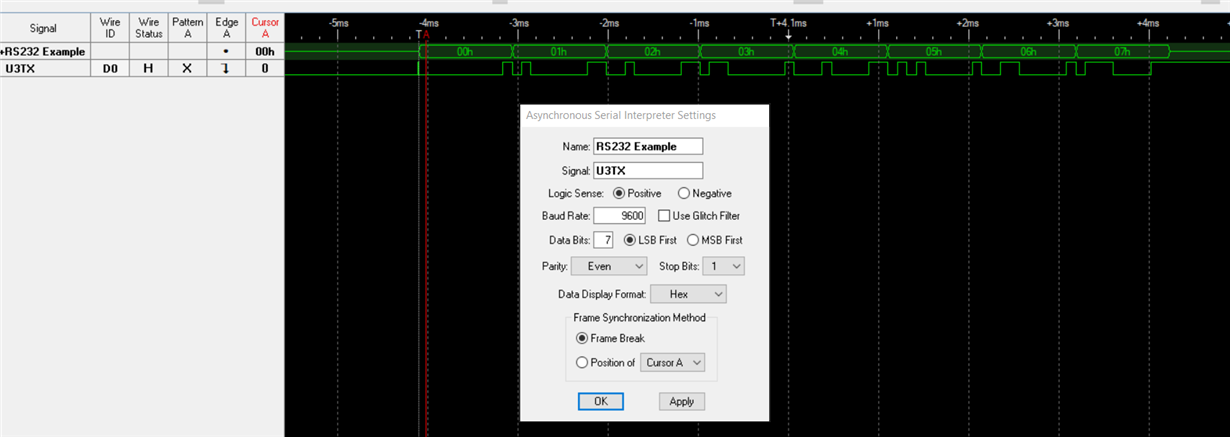
Task: Select Frame Break synchronization method
Action: (x=582, y=338)
